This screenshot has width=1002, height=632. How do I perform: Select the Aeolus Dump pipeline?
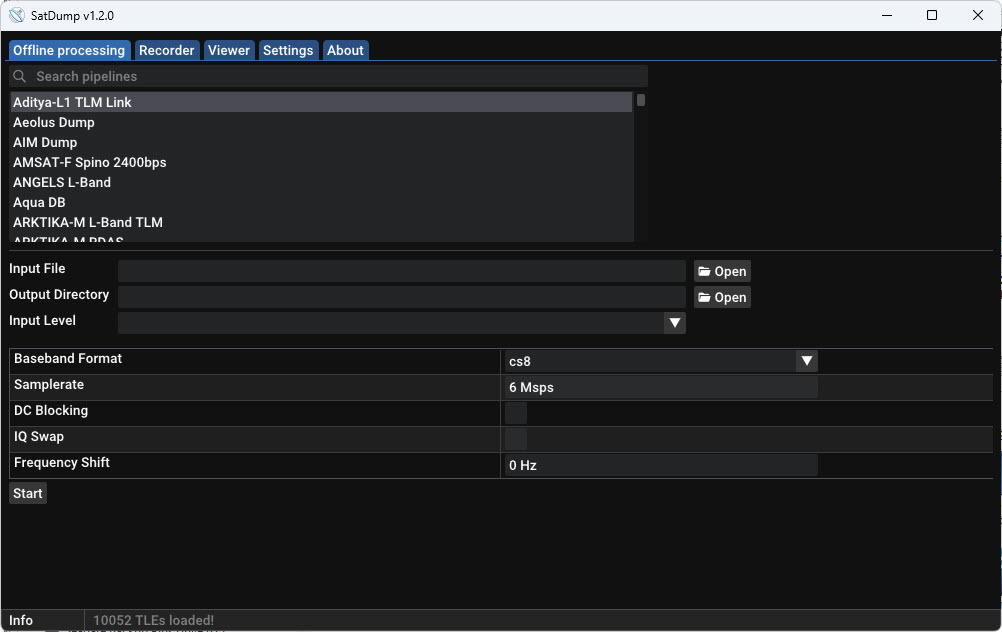click(x=54, y=122)
